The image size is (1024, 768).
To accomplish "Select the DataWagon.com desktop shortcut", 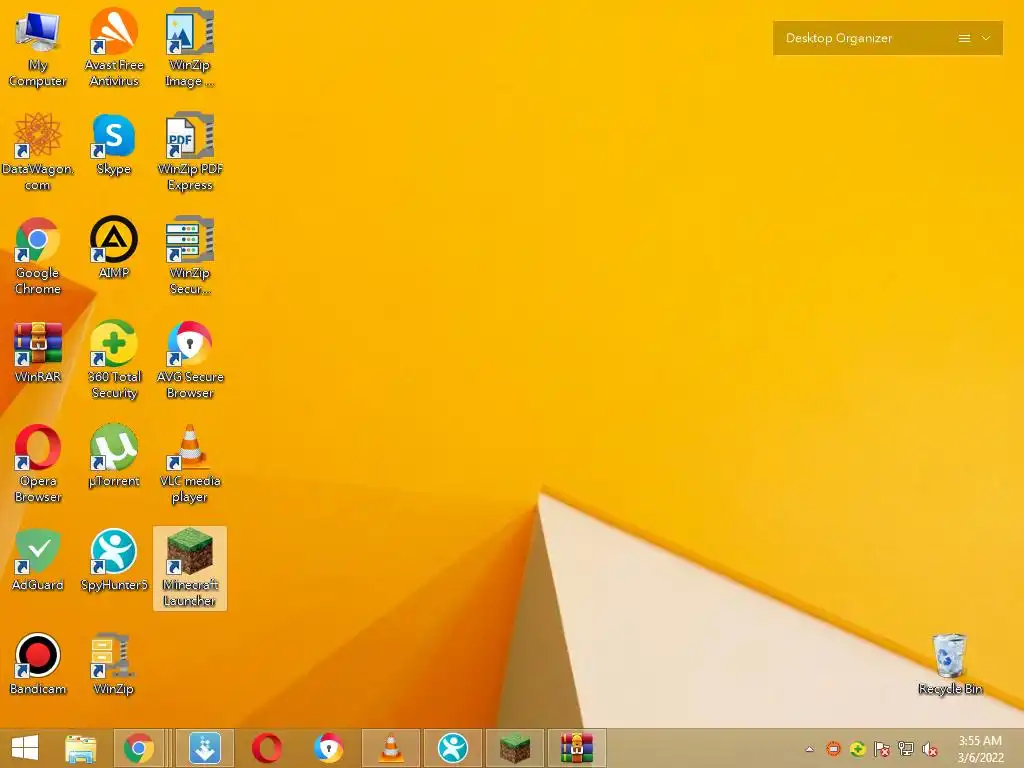I will (38, 152).
